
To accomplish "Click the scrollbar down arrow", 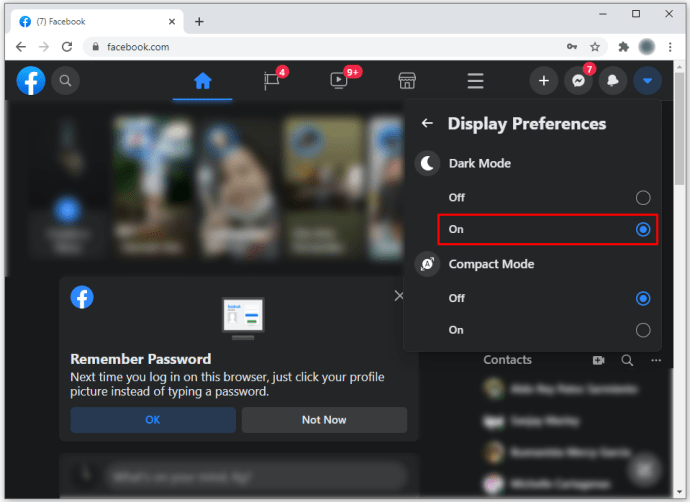I will (679, 492).
